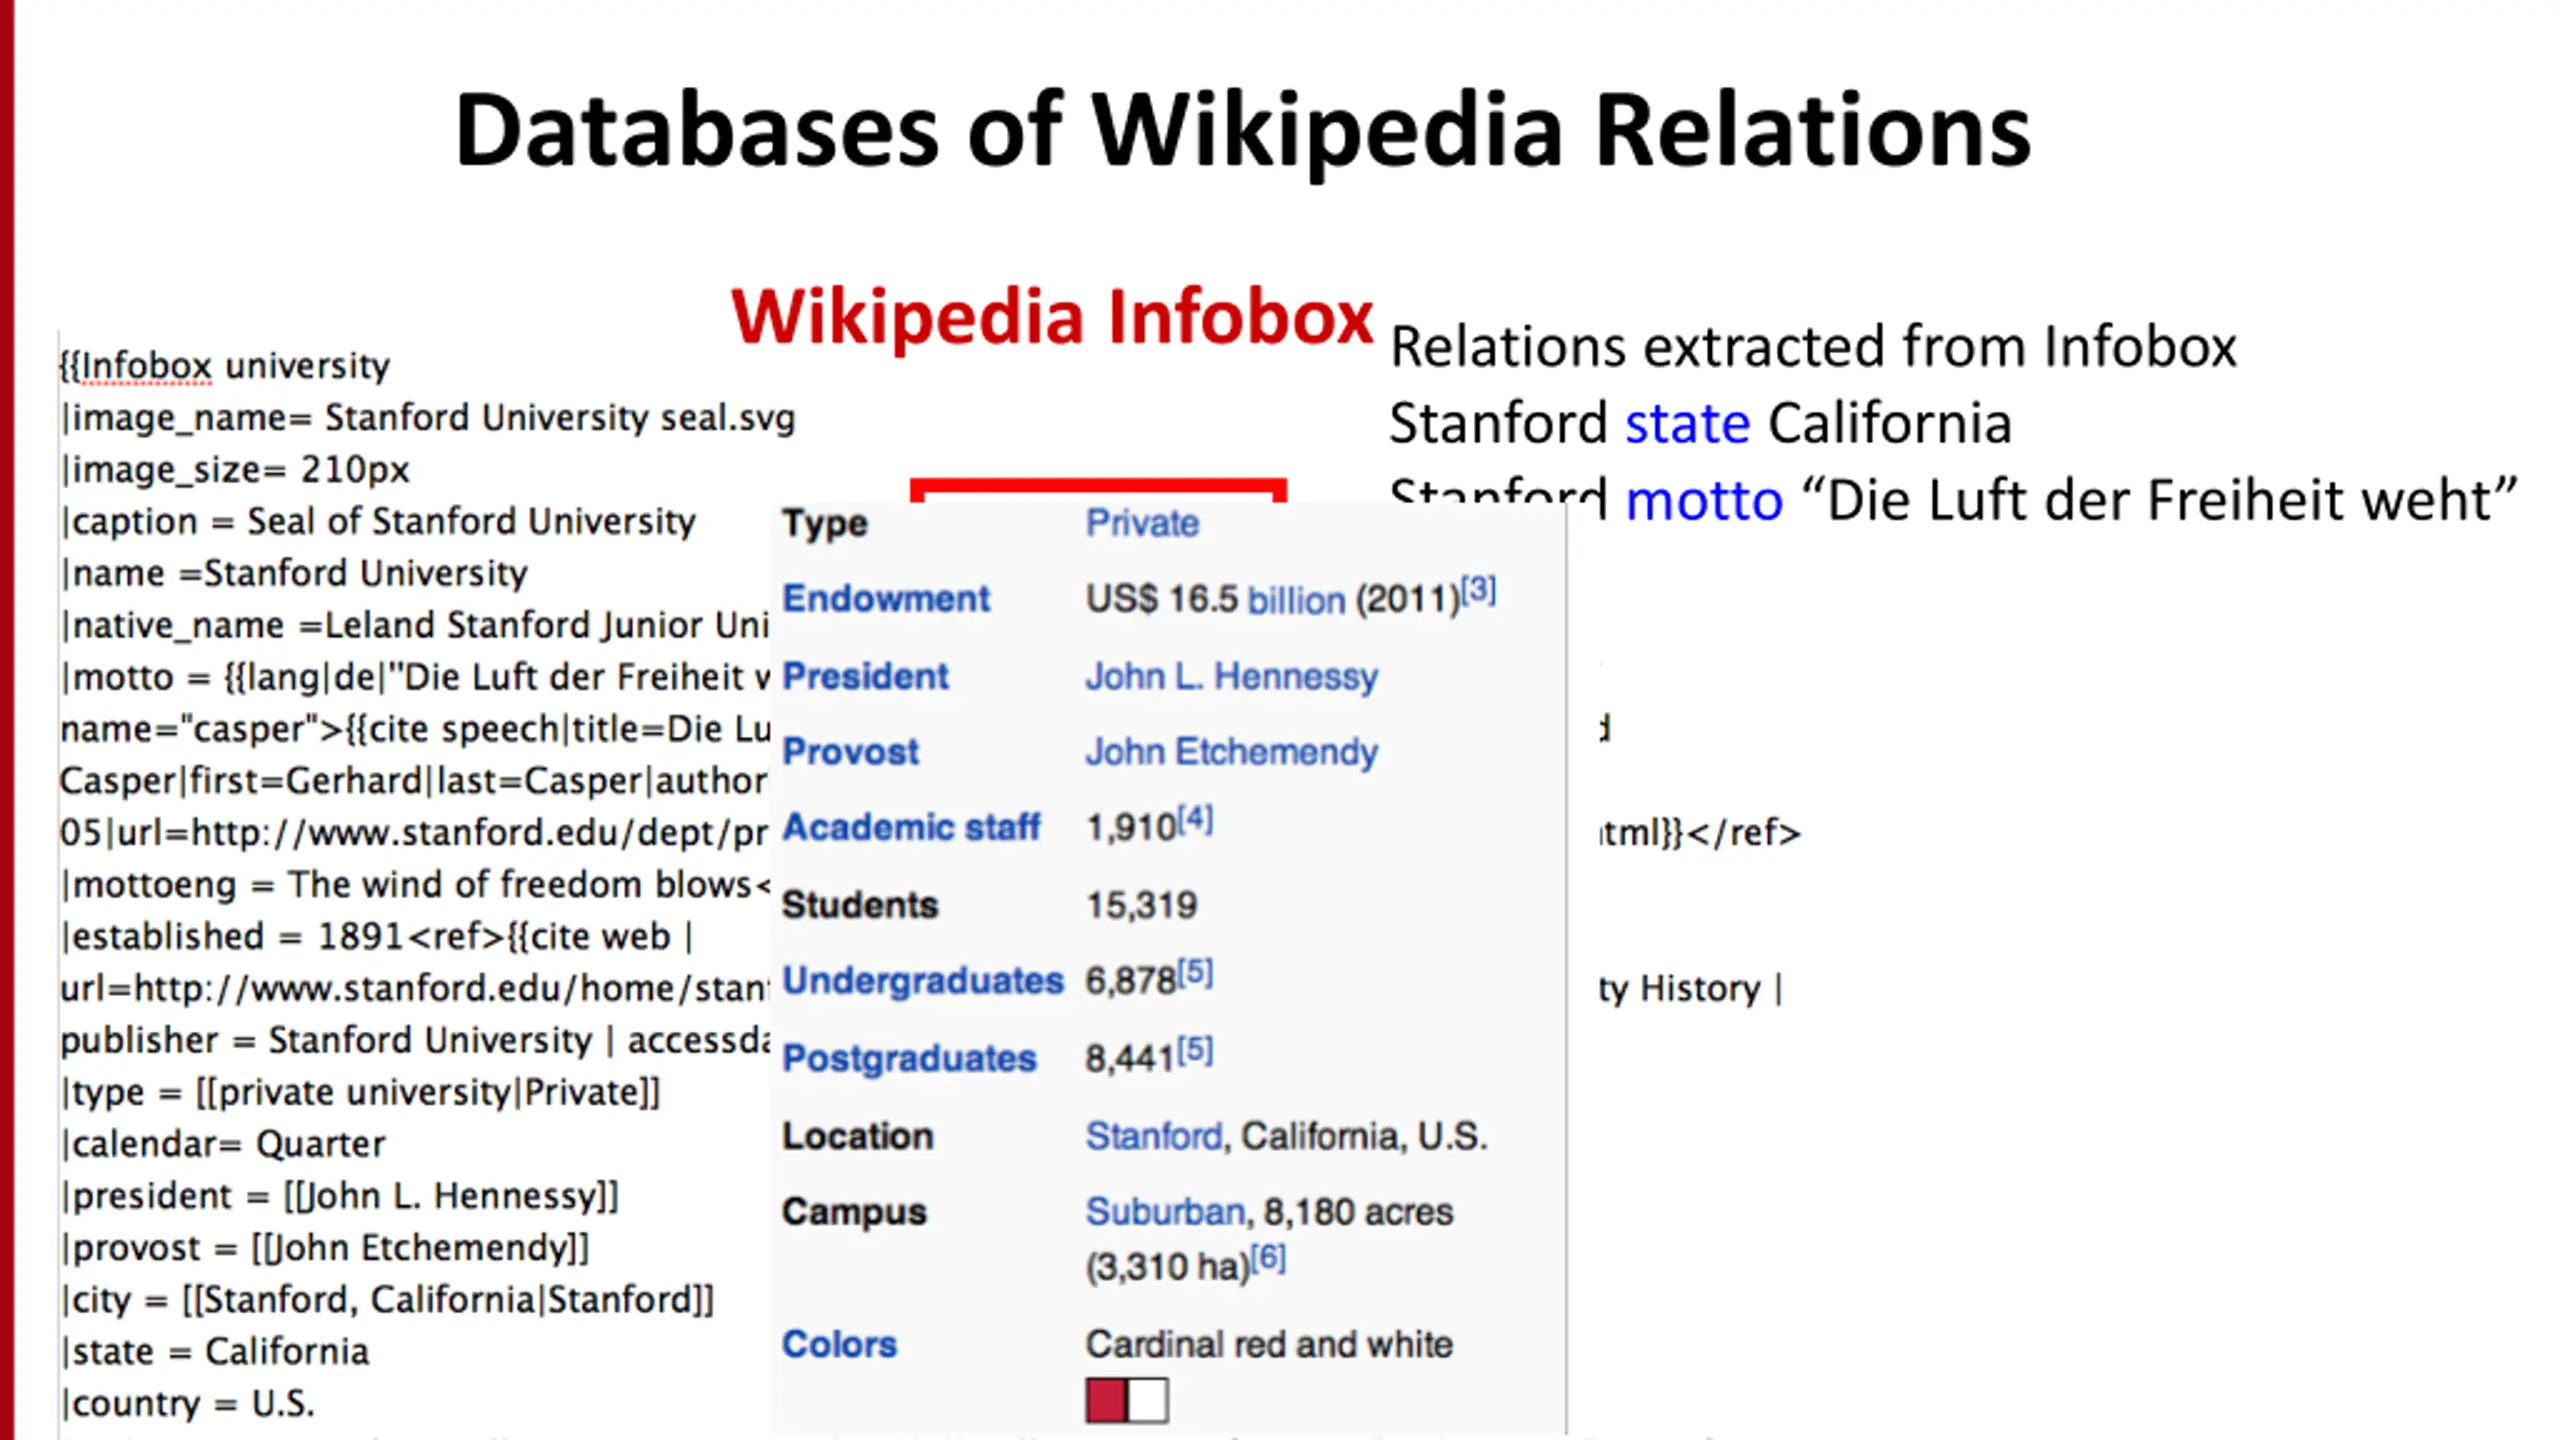
Task: Click the Academic staff label link
Action: tap(911, 828)
